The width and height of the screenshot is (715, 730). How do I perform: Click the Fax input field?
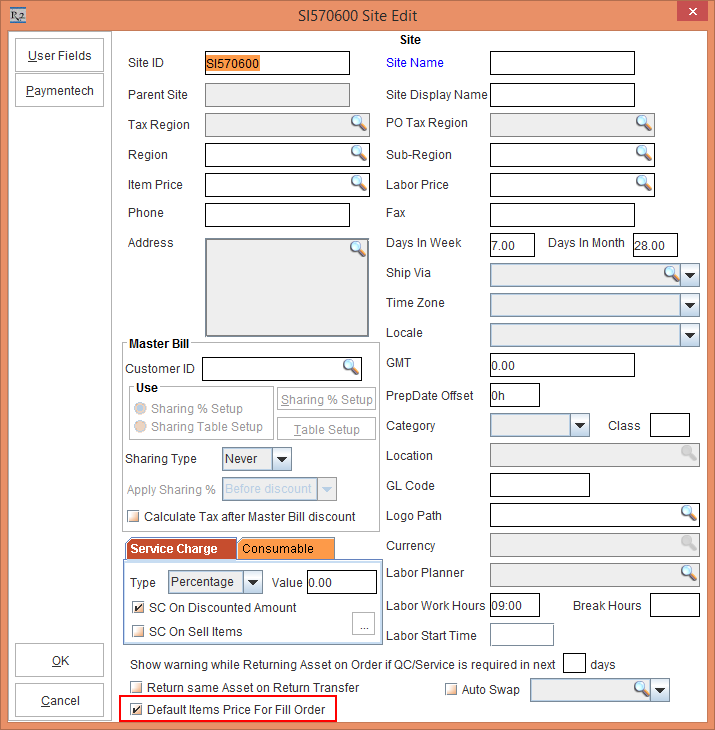[x=562, y=215]
